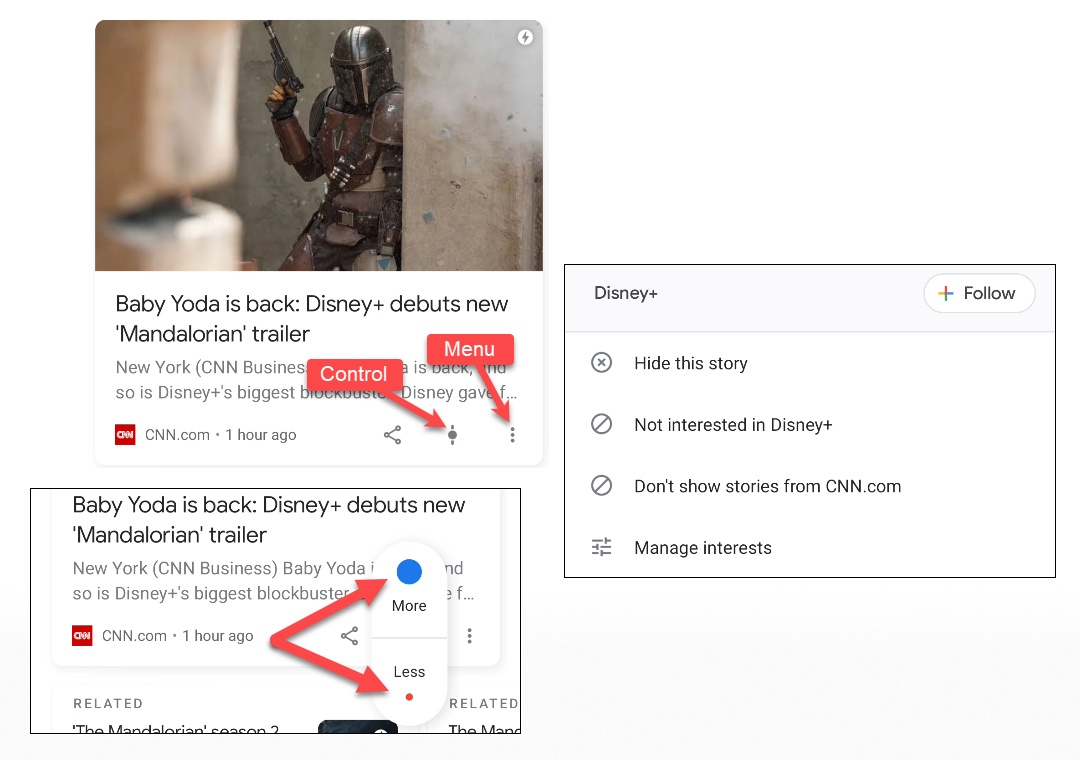Screen dimensions: 1080x760
Task: Click block icon beside Not interested in Disney+
Action: (x=601, y=424)
